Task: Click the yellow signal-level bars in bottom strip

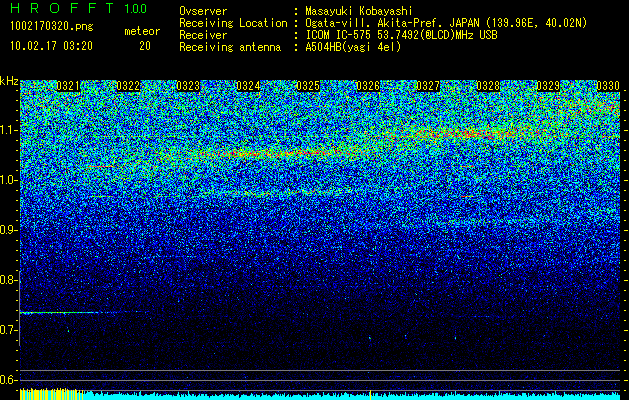Action: pyautogui.click(x=52, y=394)
